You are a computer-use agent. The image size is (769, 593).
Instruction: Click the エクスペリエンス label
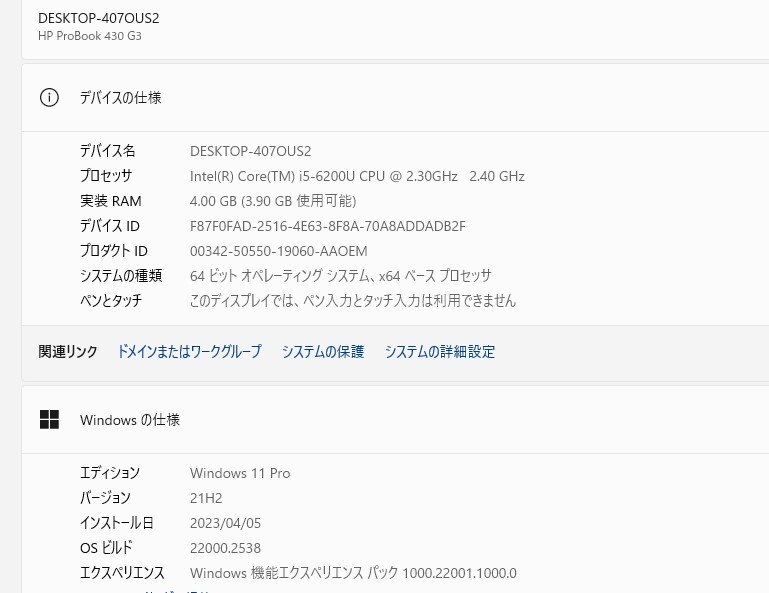[x=122, y=573]
